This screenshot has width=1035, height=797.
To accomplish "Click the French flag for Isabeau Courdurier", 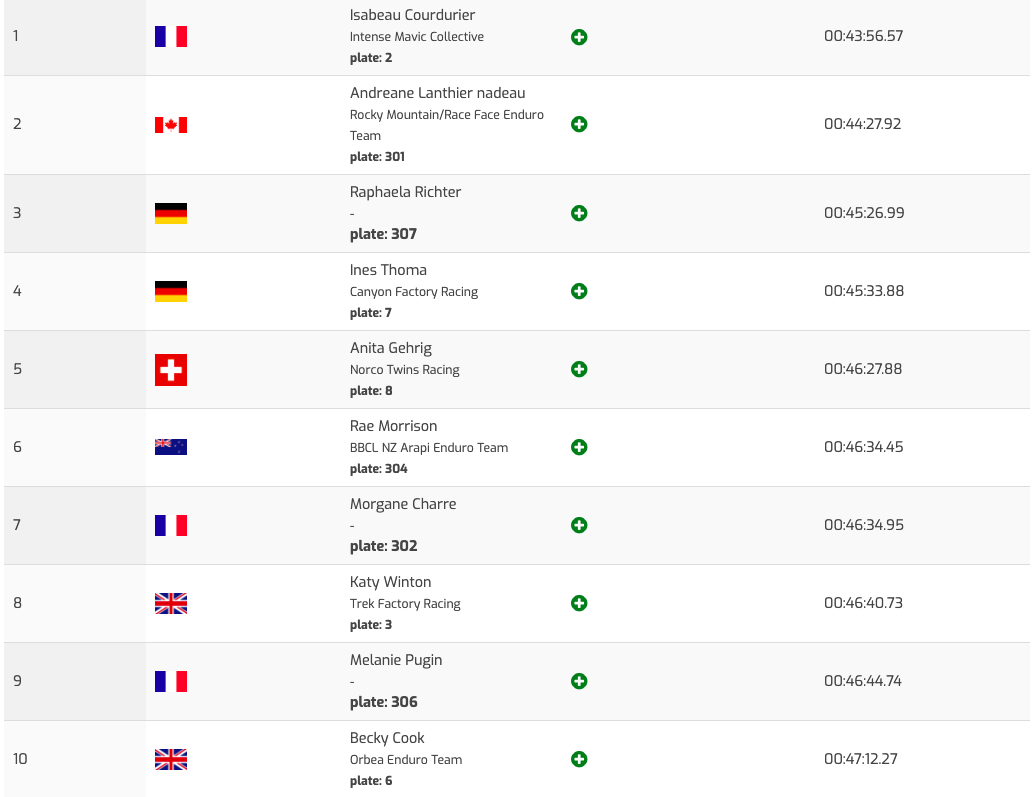I will click(171, 37).
